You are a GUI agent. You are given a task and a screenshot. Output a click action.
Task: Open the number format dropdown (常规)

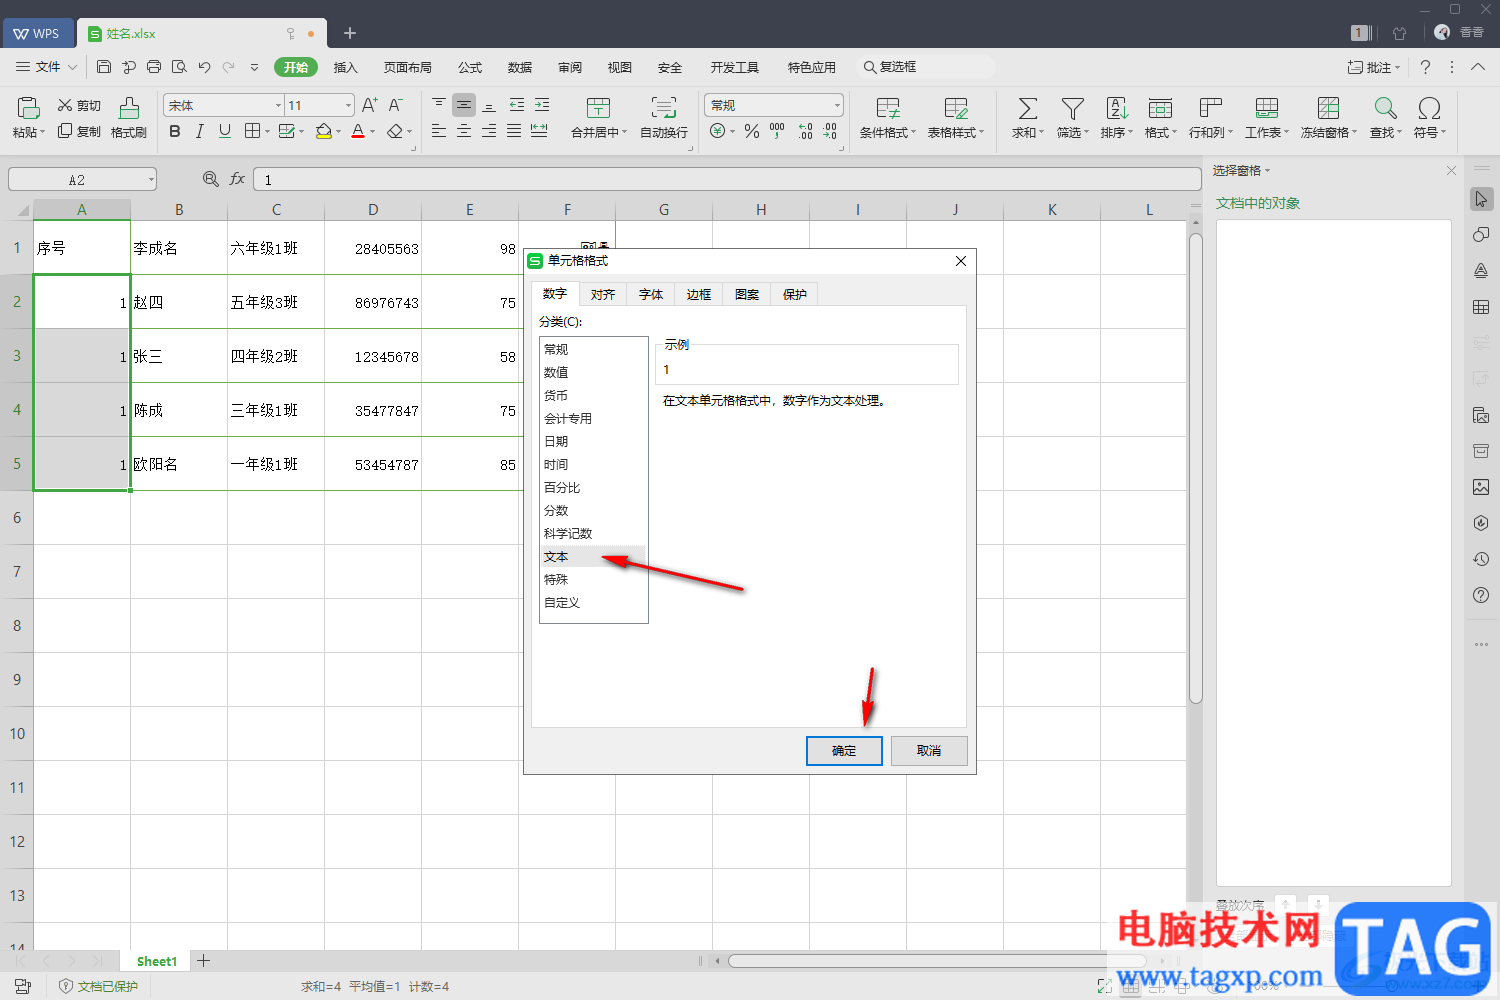pyautogui.click(x=837, y=105)
